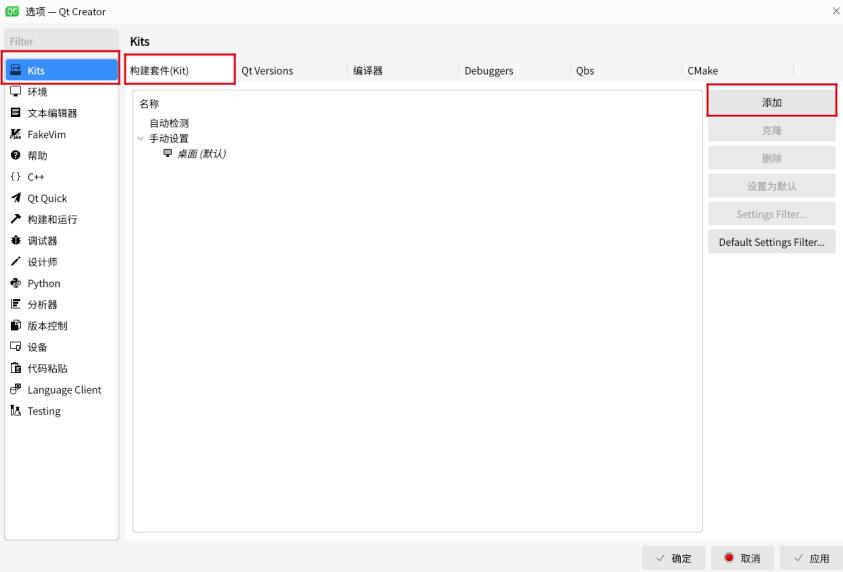The height and width of the screenshot is (572, 843).
Task: Open the Language Client settings icon
Action: 16,390
